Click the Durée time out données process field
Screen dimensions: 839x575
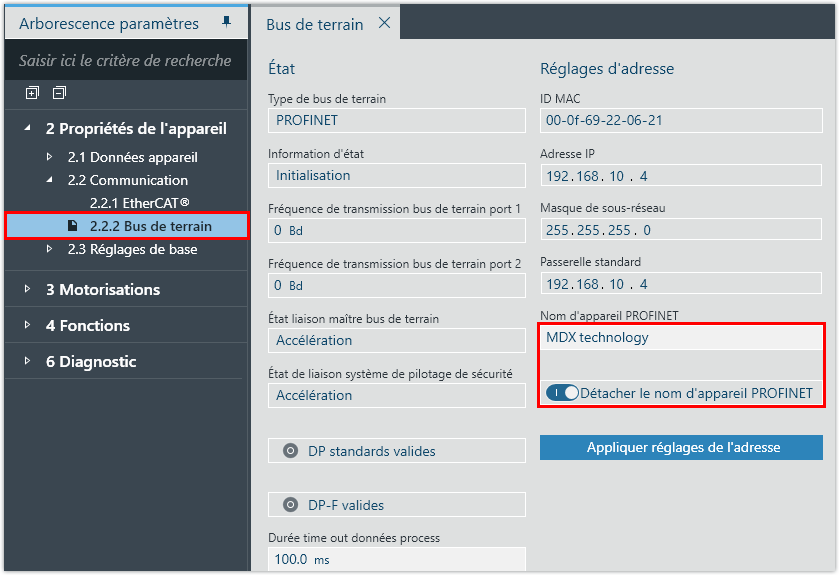click(x=396, y=560)
